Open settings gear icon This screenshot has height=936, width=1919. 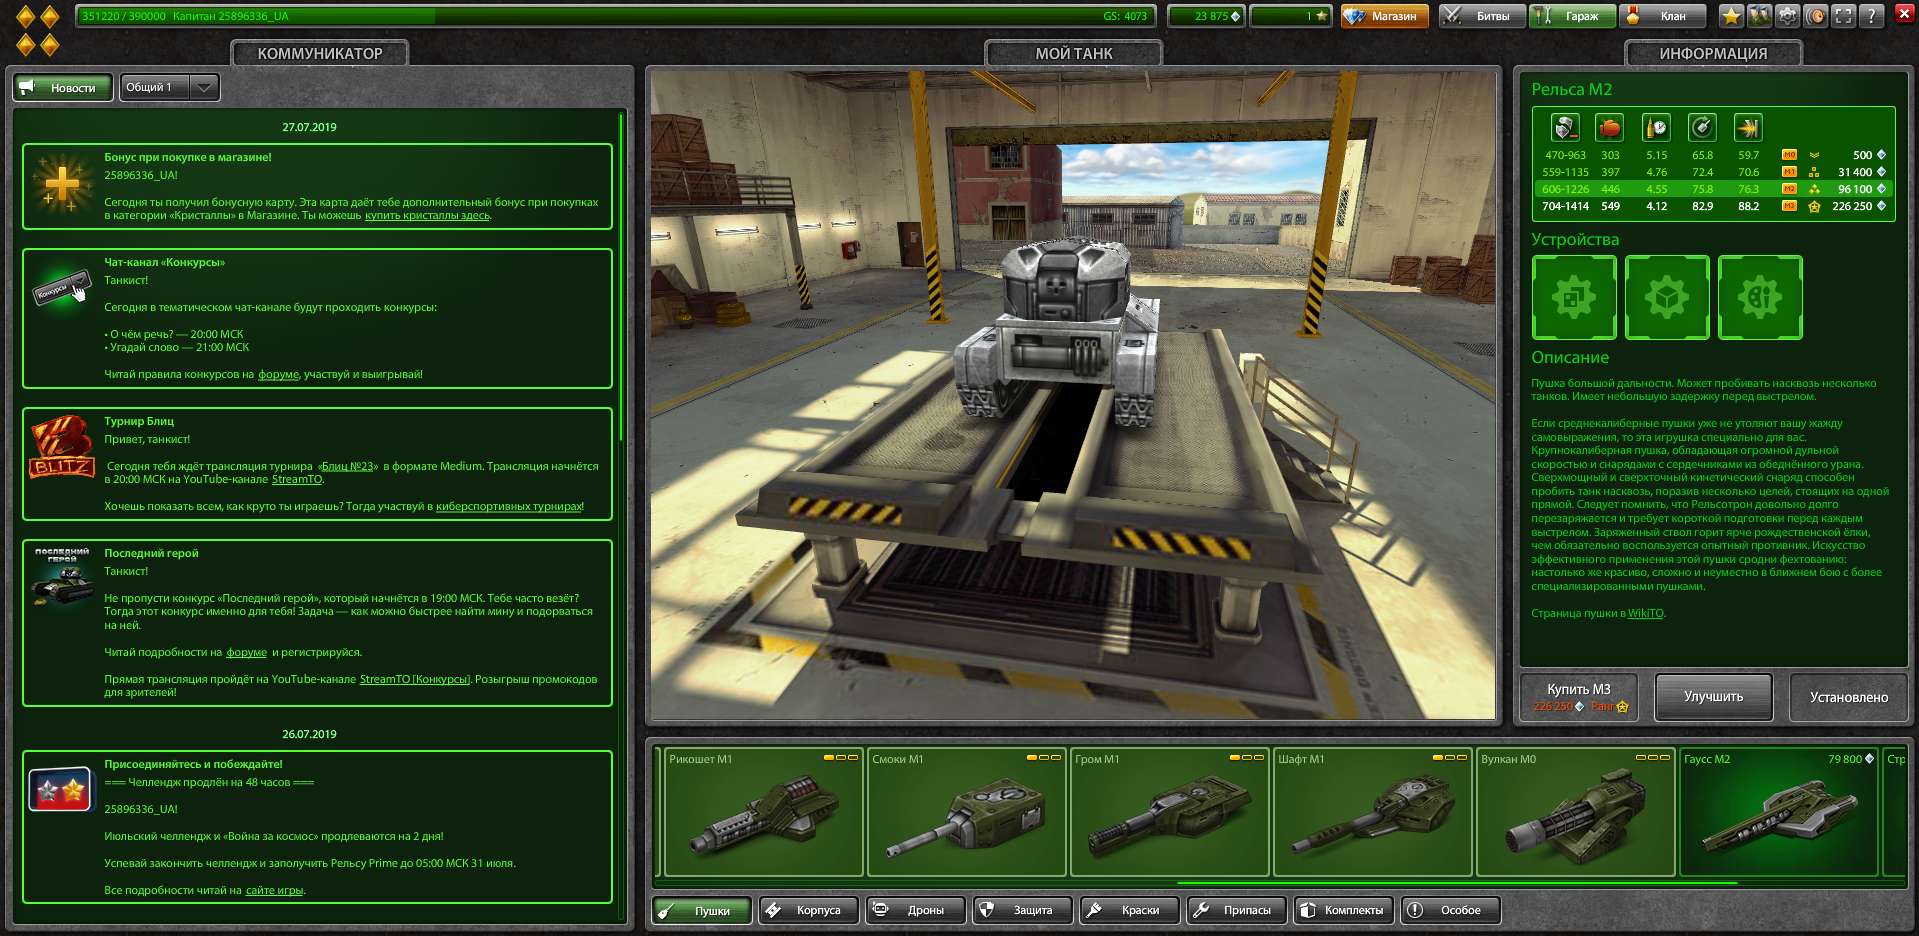point(1787,16)
